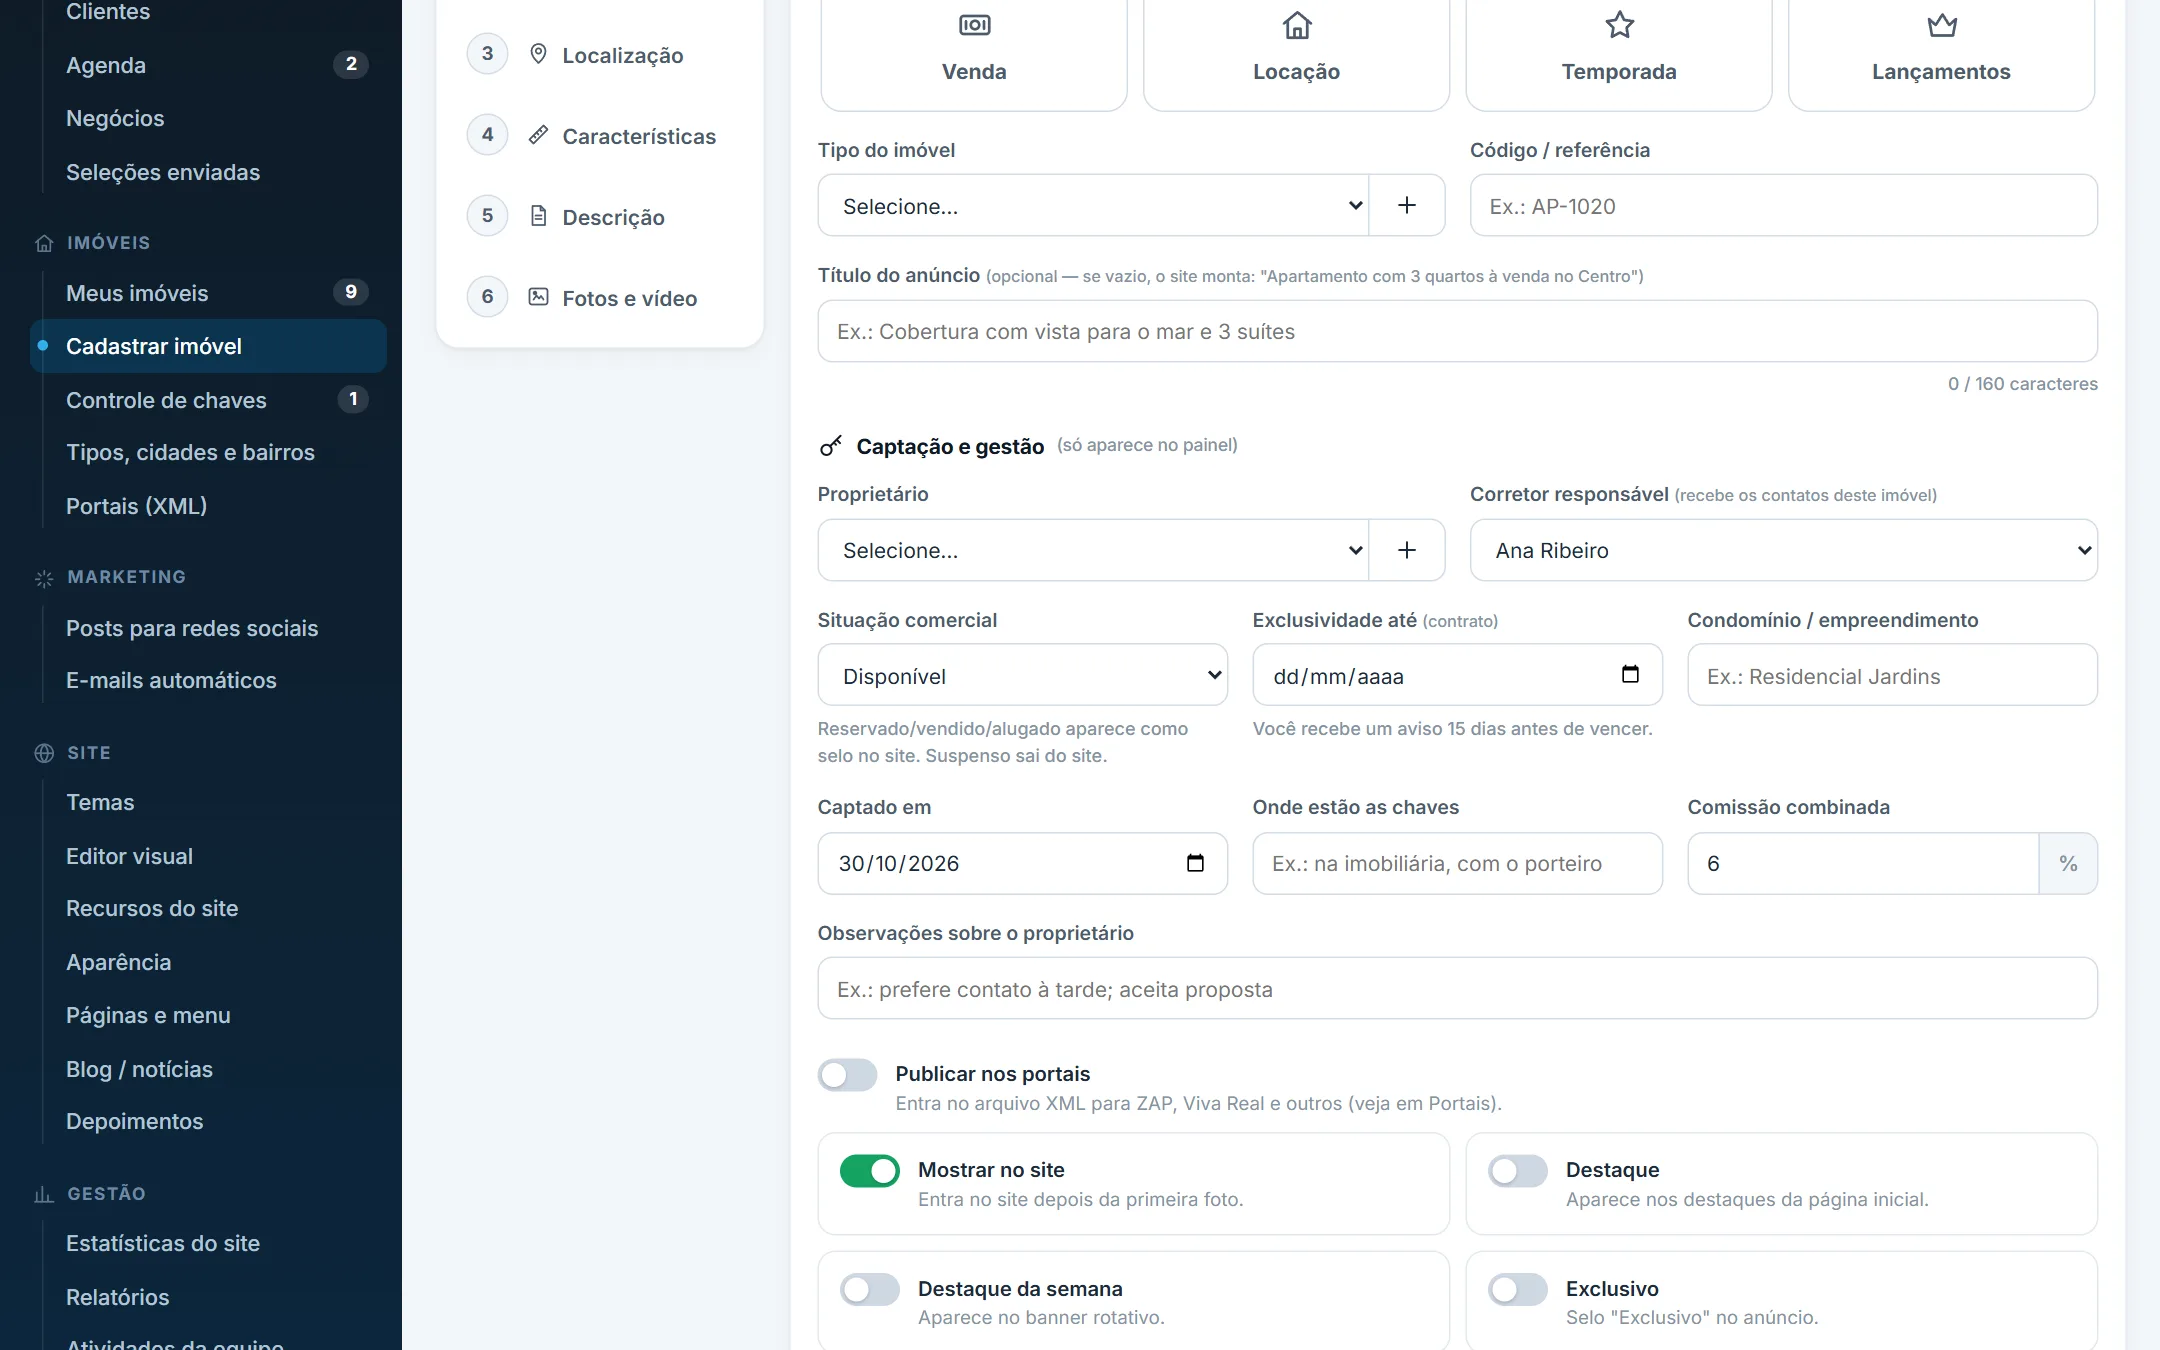2160x1350 pixels.
Task: Click the Localização pin icon
Action: (x=538, y=54)
